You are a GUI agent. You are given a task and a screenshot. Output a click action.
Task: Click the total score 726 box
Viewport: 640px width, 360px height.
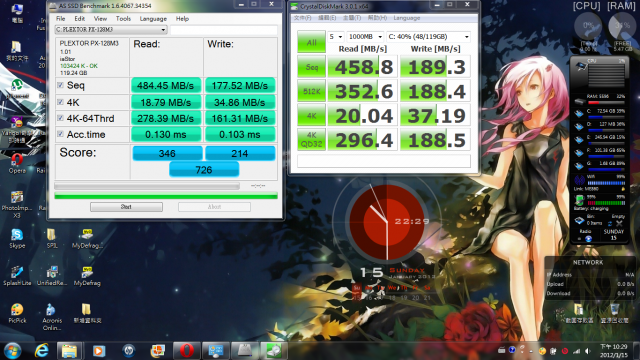point(204,169)
